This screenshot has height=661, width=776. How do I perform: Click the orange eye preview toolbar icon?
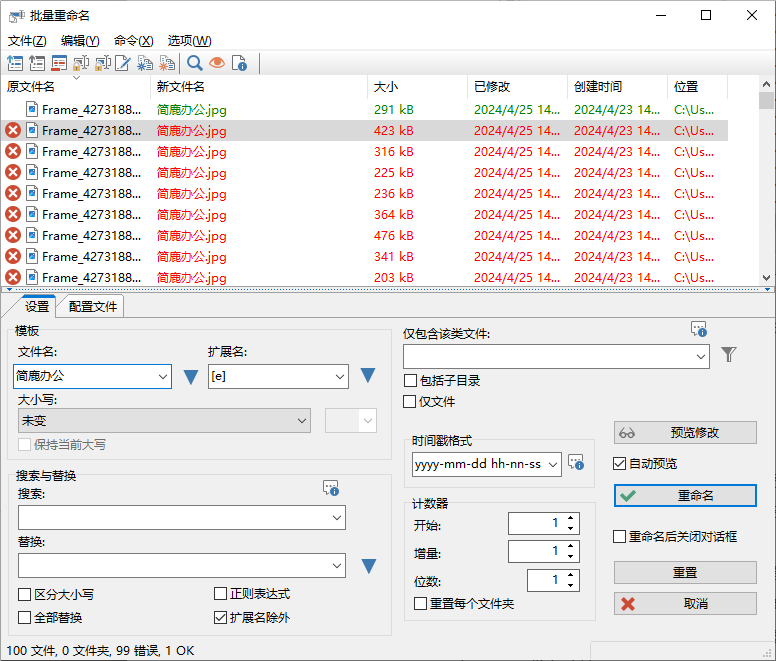click(217, 63)
